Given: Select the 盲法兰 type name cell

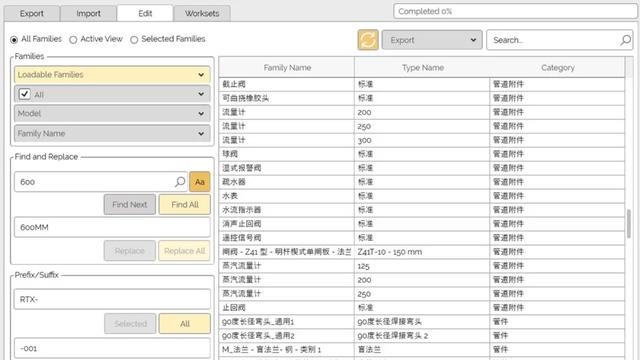Looking at the screenshot, I should pos(422,349).
